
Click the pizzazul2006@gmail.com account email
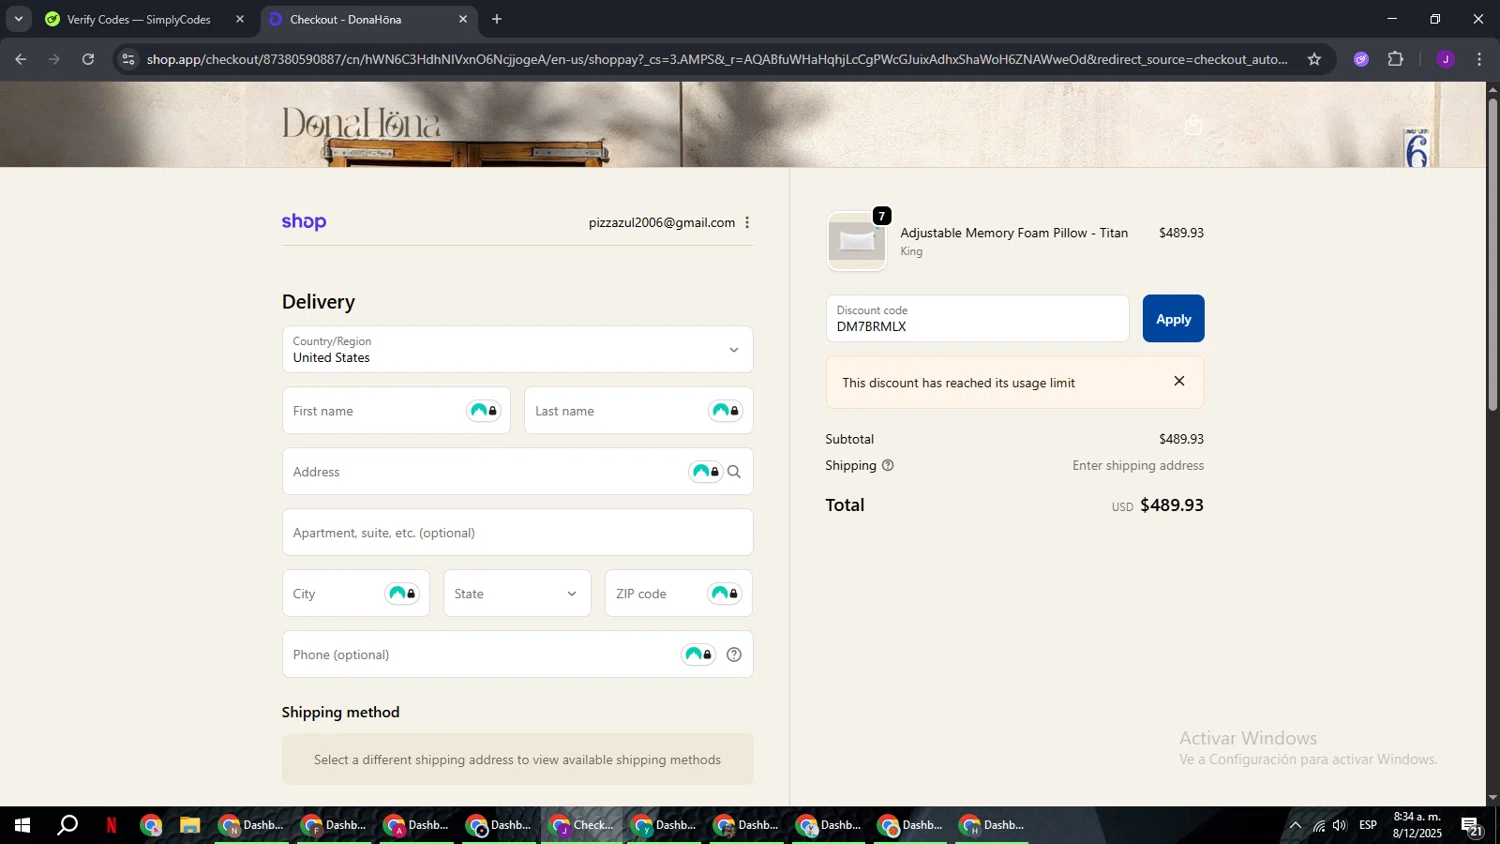661,223
